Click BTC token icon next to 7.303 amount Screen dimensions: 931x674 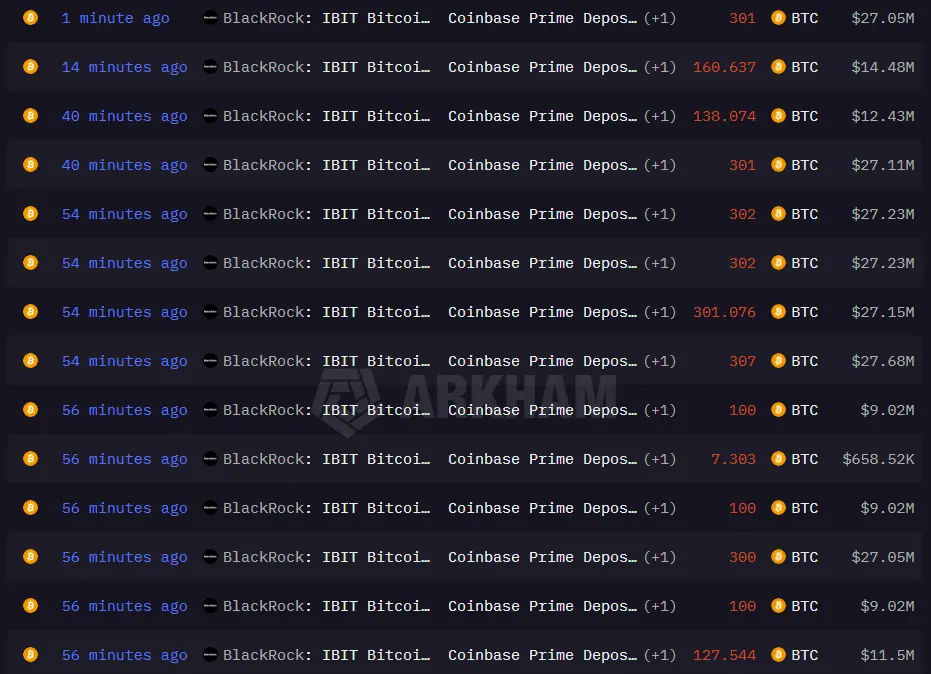pyautogui.click(x=778, y=459)
